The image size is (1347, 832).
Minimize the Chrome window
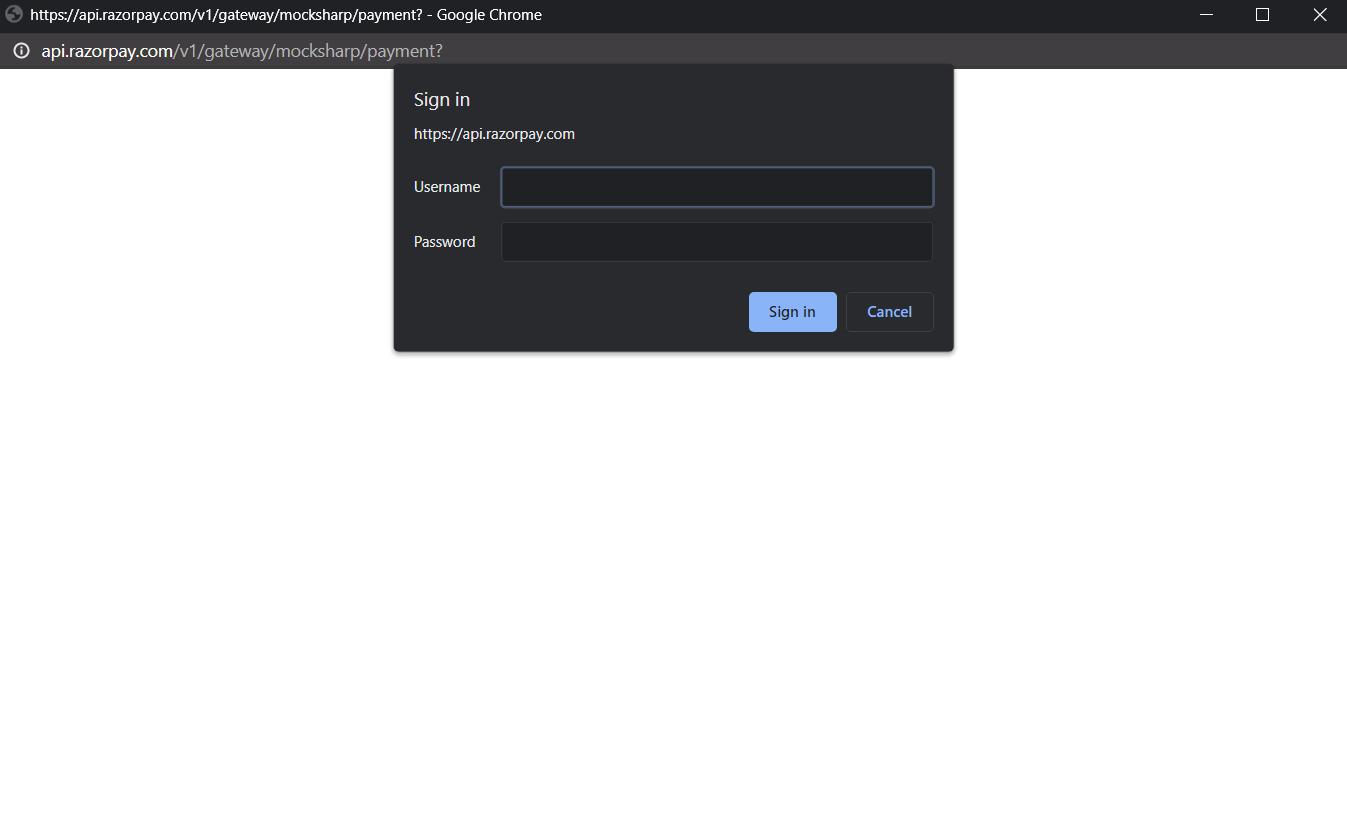(x=1207, y=15)
